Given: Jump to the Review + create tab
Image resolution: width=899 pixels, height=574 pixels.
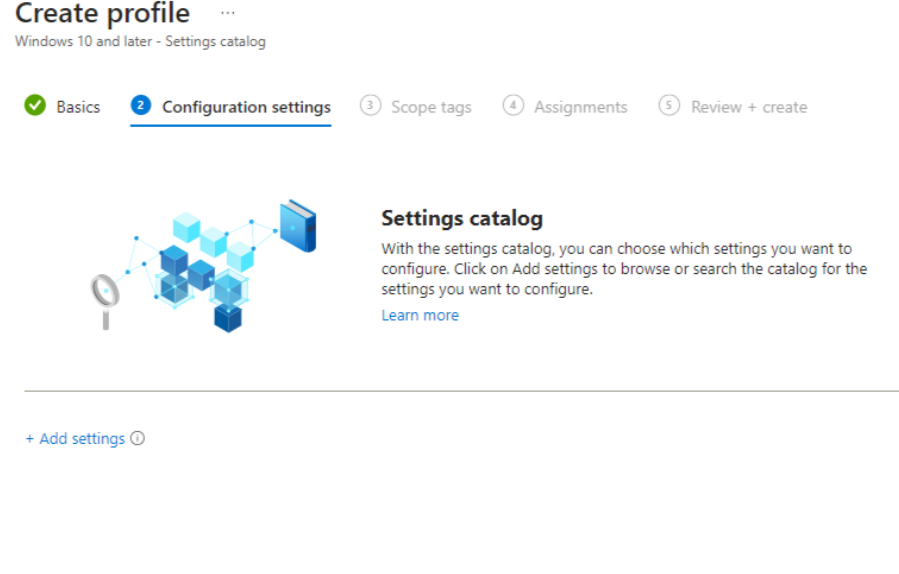Looking at the screenshot, I should (x=748, y=107).
